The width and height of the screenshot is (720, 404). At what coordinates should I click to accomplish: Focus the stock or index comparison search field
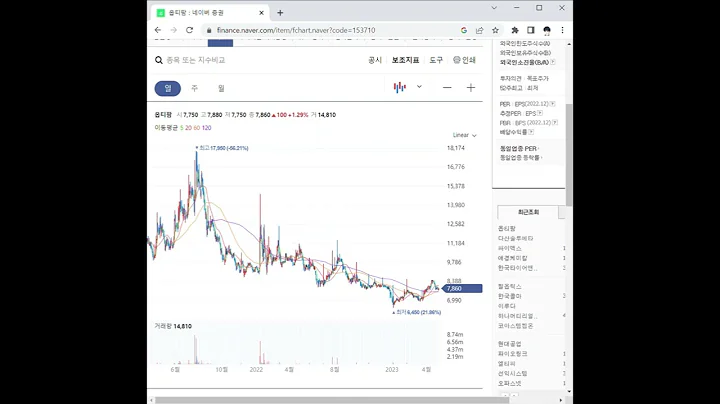tap(196, 60)
